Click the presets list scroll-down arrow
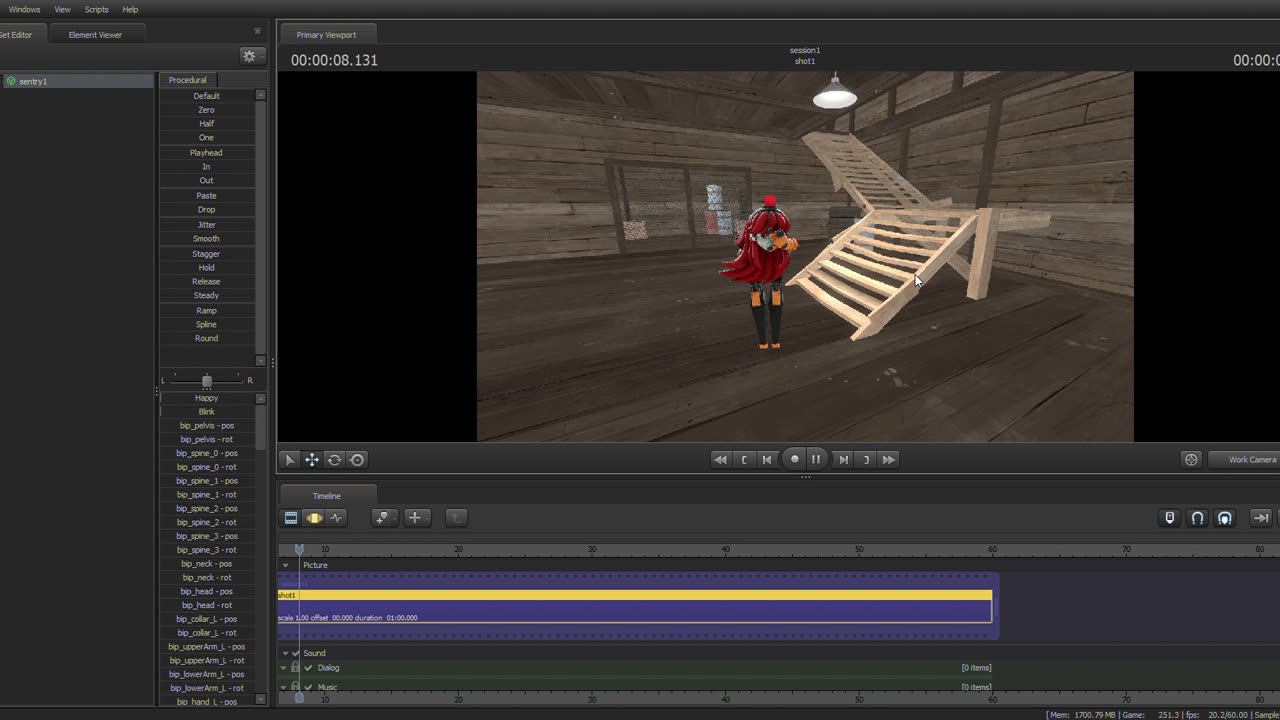This screenshot has height=720, width=1280. 261,361
